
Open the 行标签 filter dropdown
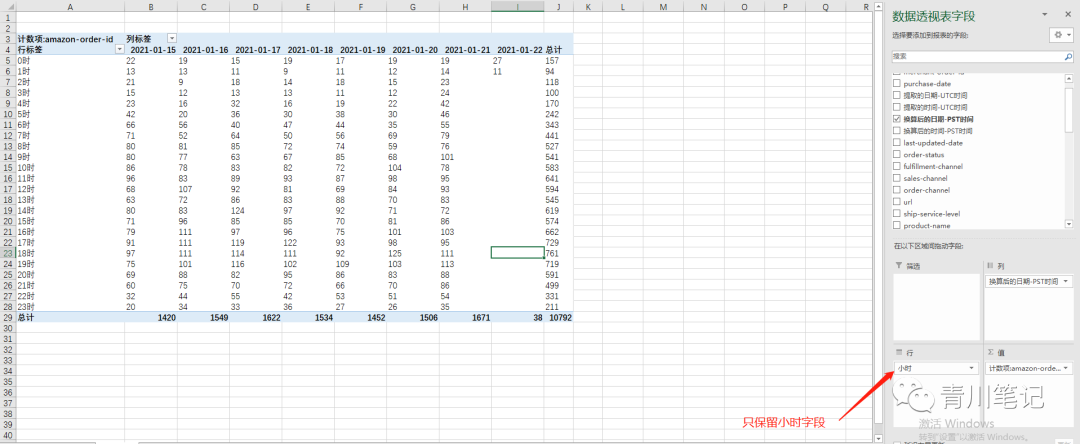(120, 50)
